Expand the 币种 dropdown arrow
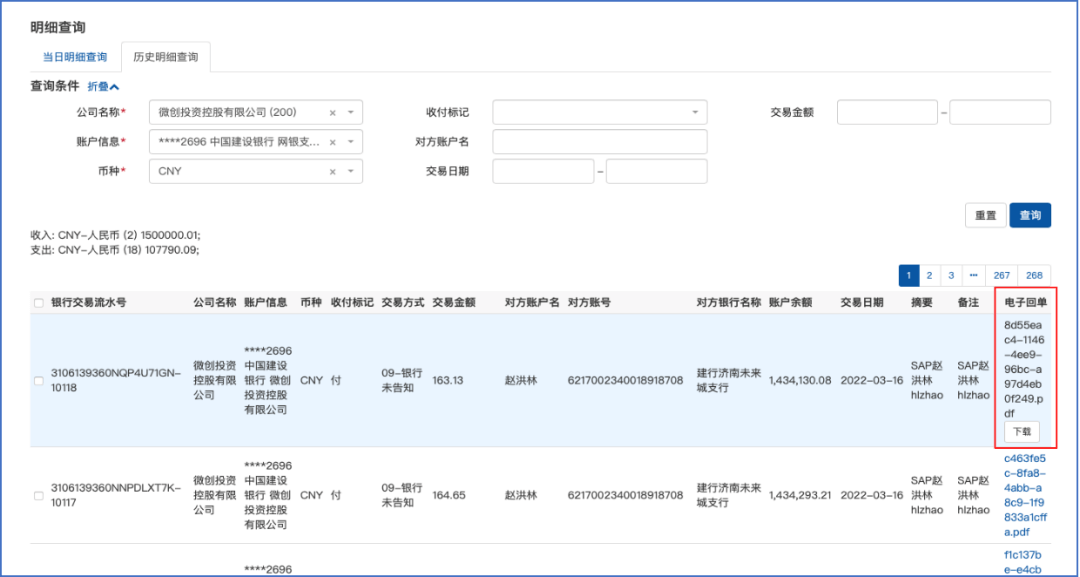1080x577 pixels. coord(350,172)
